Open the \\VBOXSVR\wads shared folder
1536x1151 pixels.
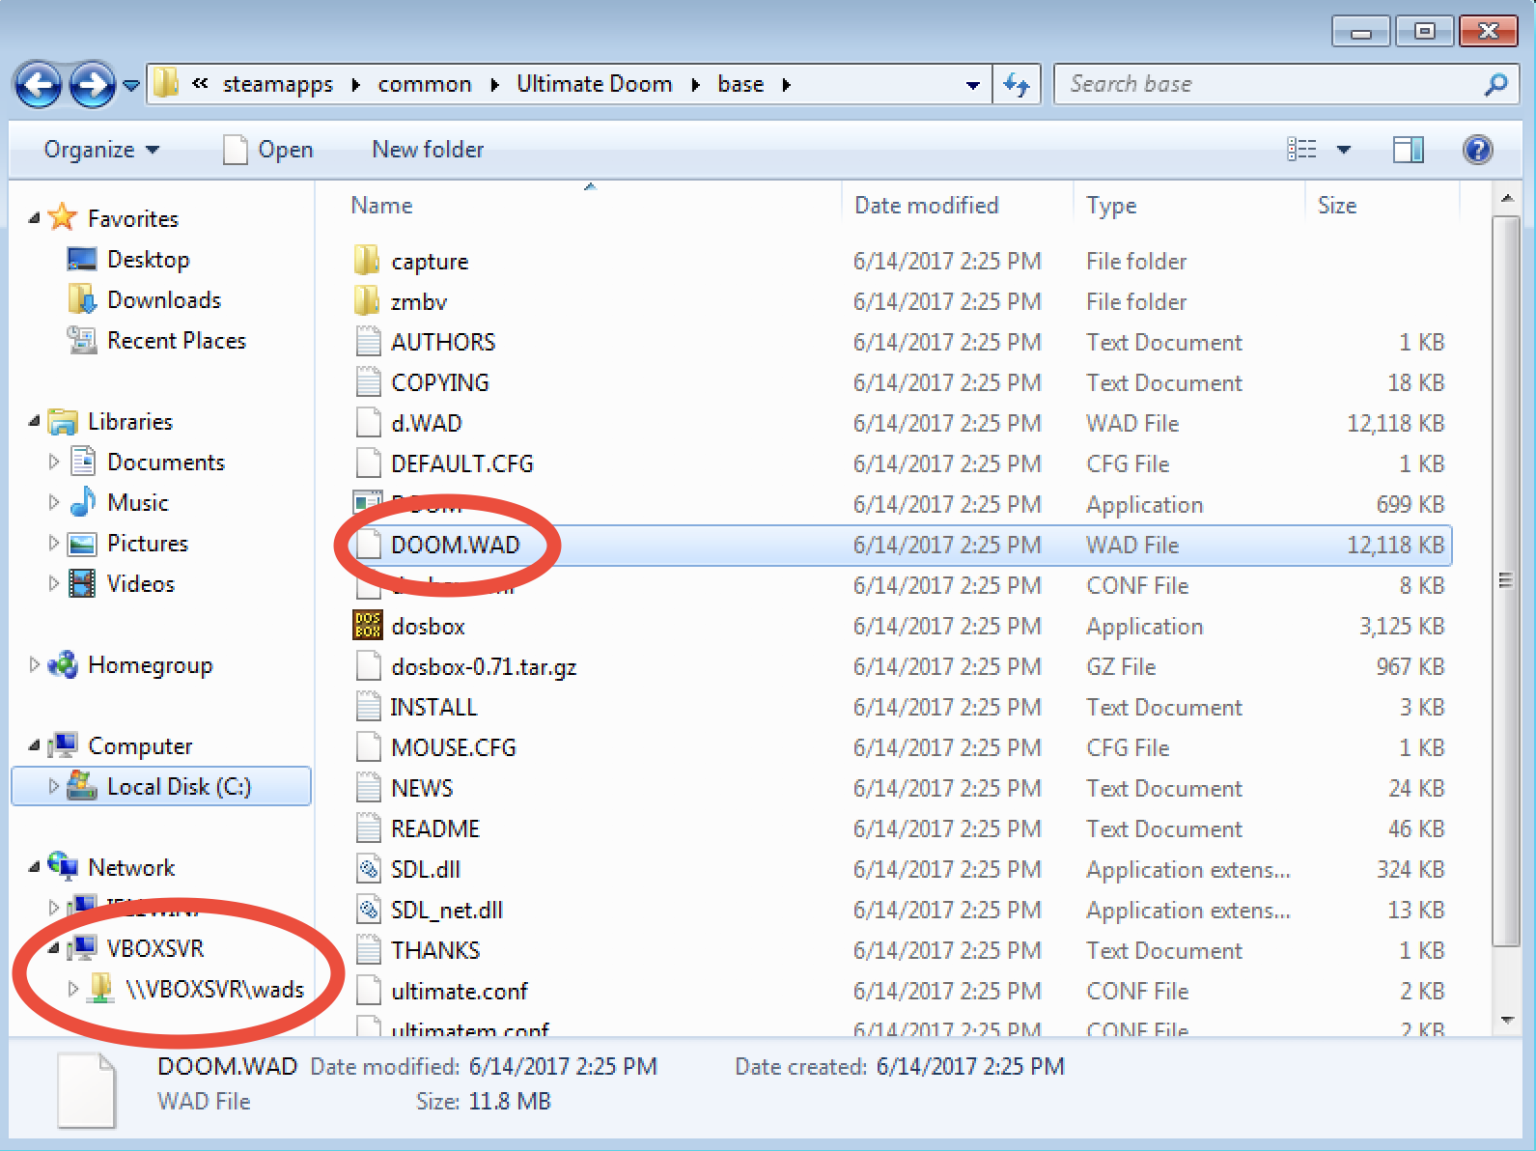(x=214, y=989)
